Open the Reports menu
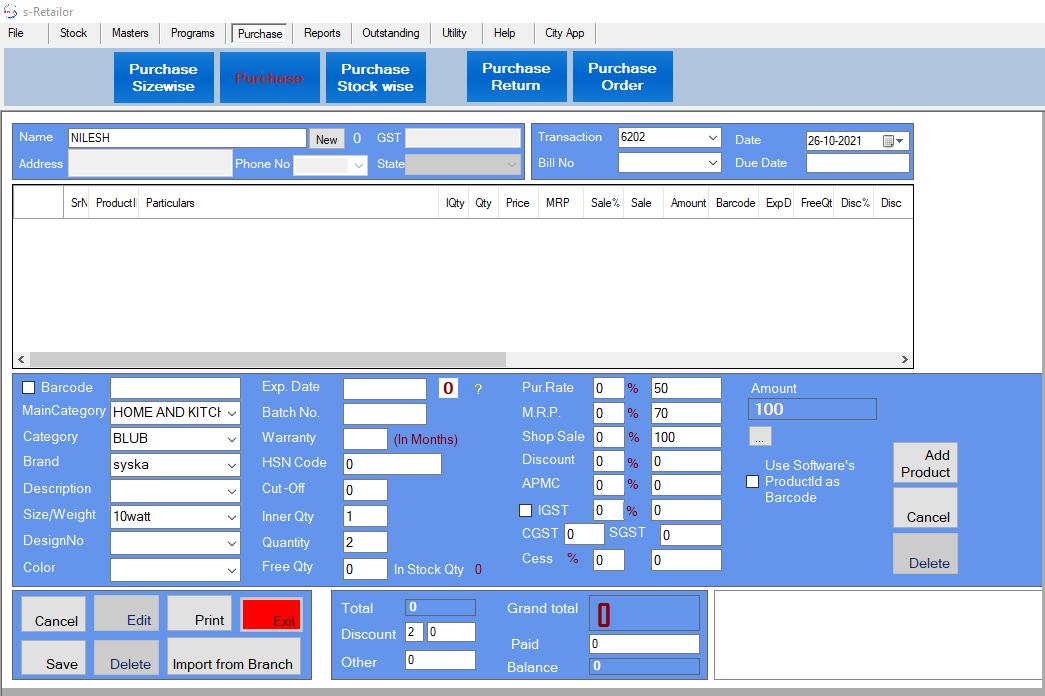 coord(322,33)
